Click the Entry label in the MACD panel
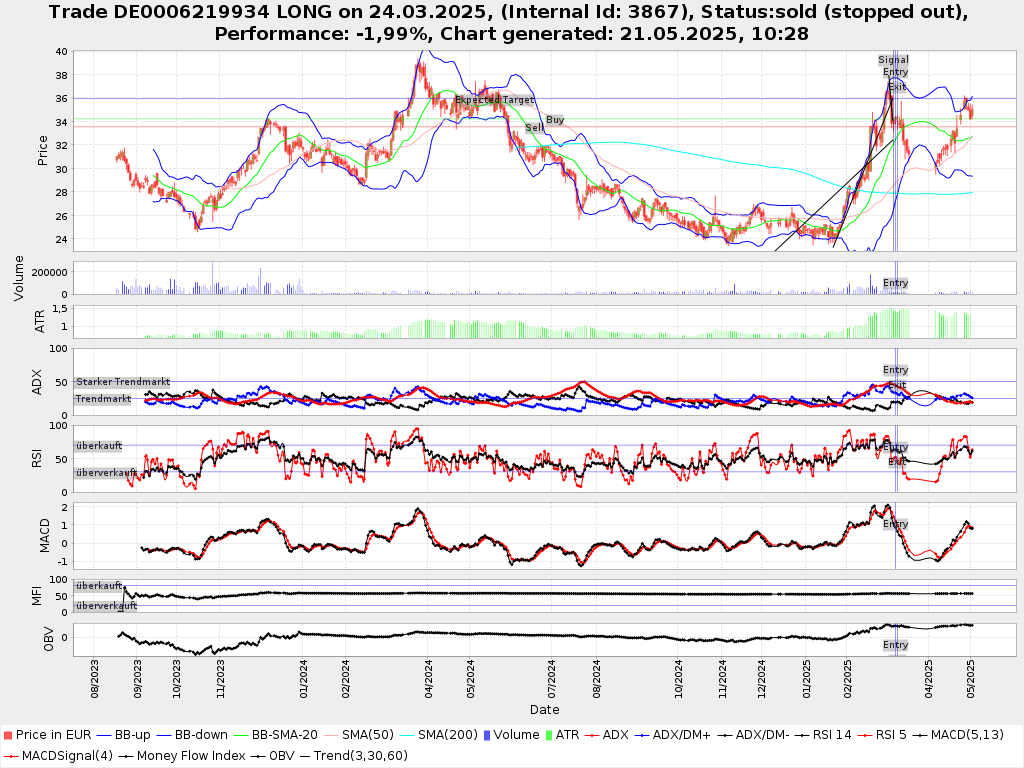Viewport: 1024px width, 768px height. (895, 524)
